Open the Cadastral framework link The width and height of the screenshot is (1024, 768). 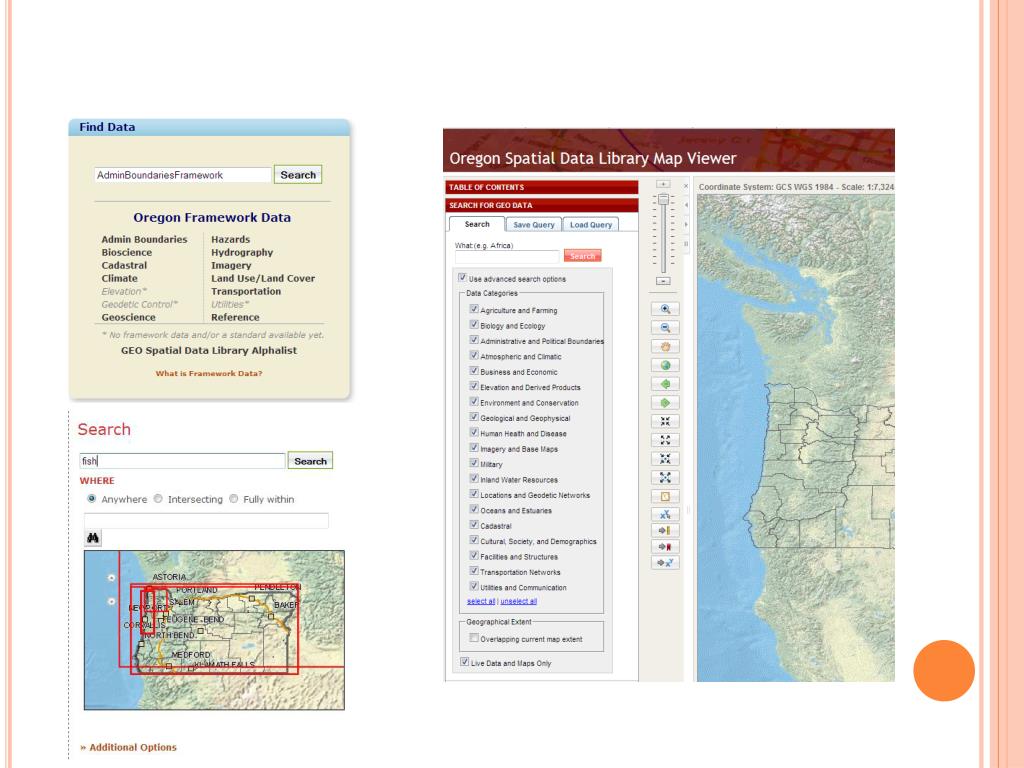click(124, 266)
